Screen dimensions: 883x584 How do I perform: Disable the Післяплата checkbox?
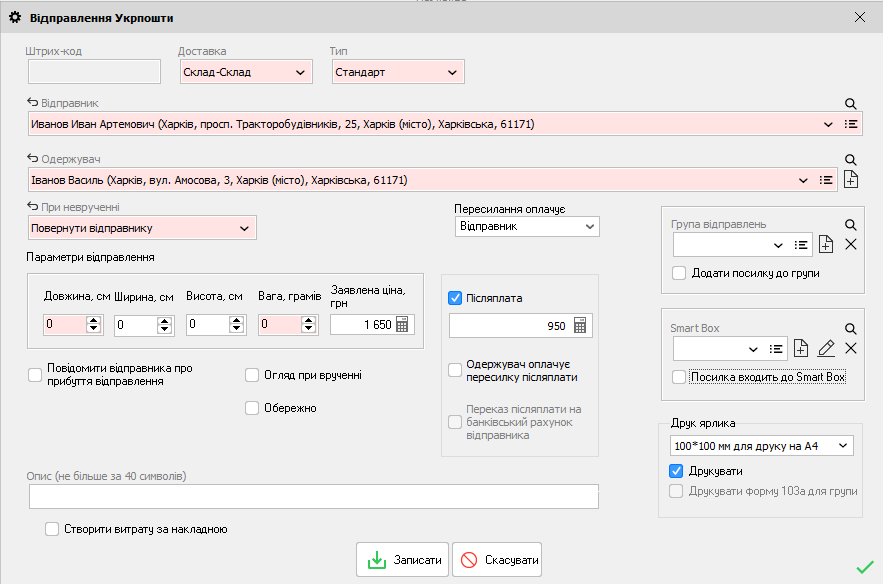pos(456,298)
